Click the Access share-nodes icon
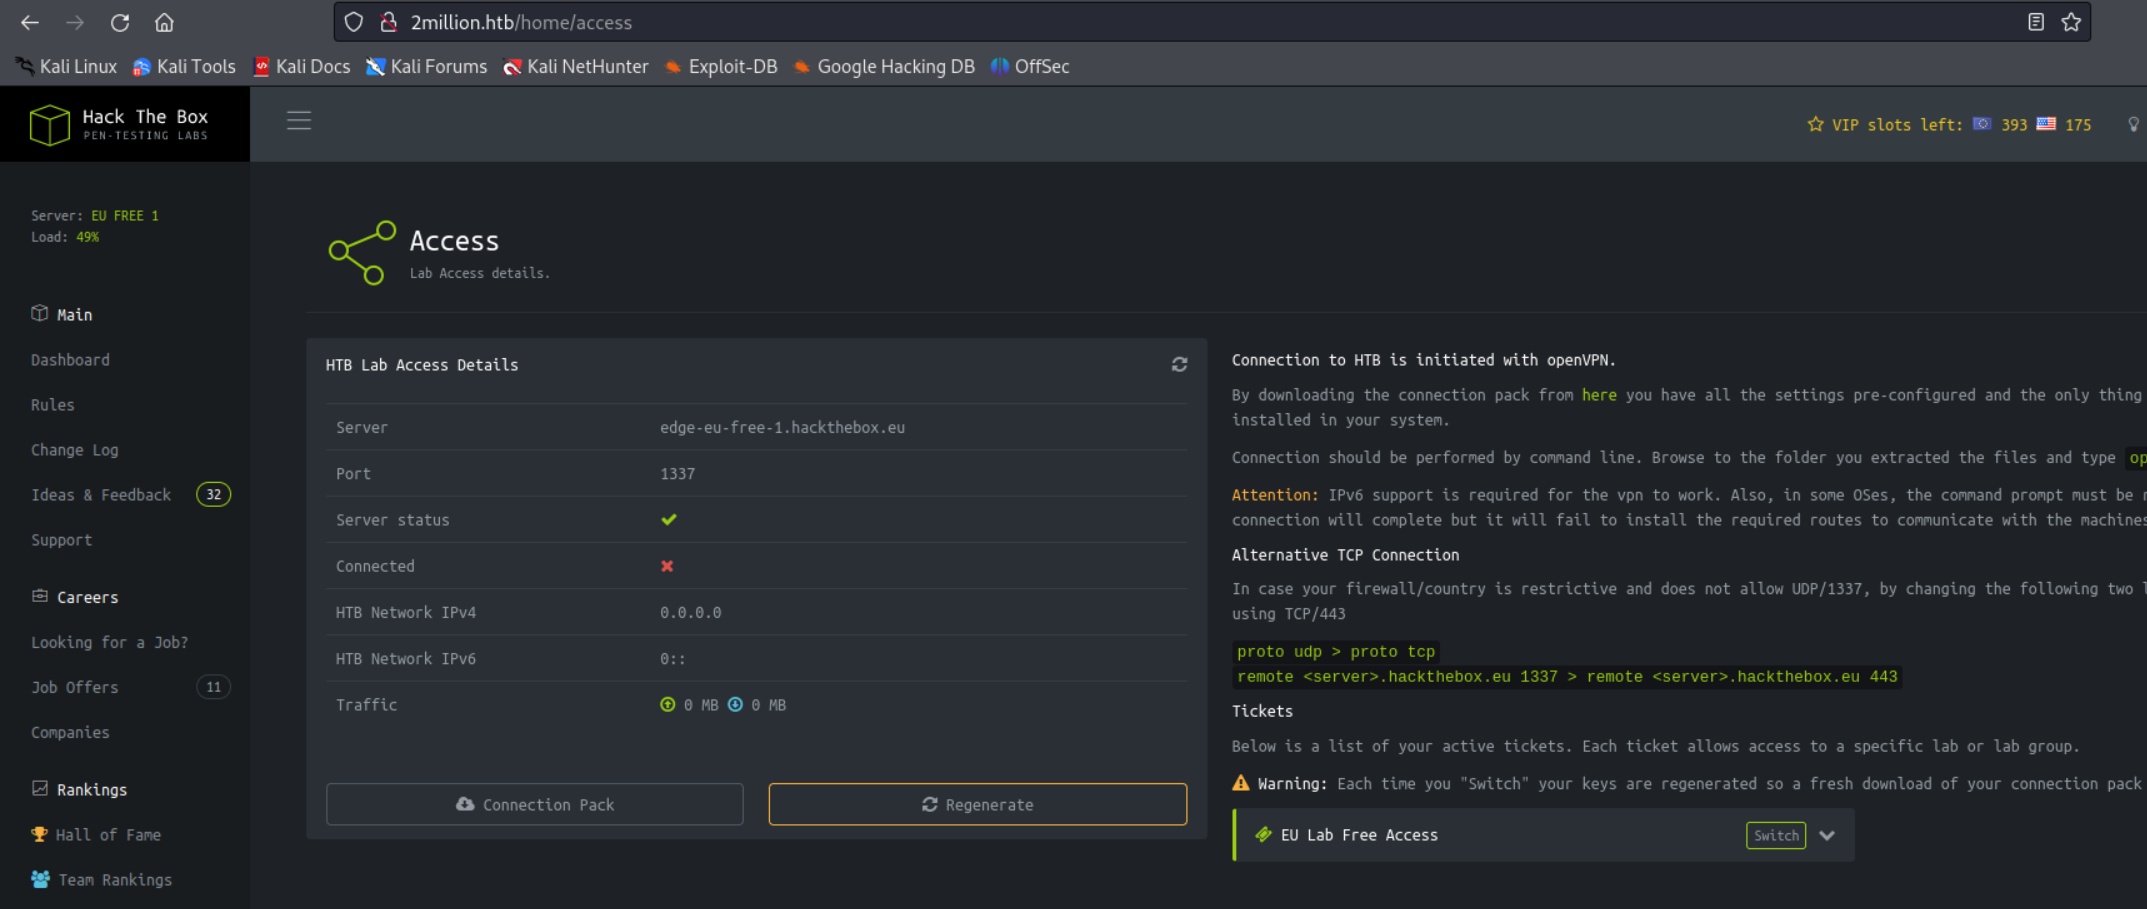This screenshot has height=909, width=2147. pyautogui.click(x=362, y=253)
